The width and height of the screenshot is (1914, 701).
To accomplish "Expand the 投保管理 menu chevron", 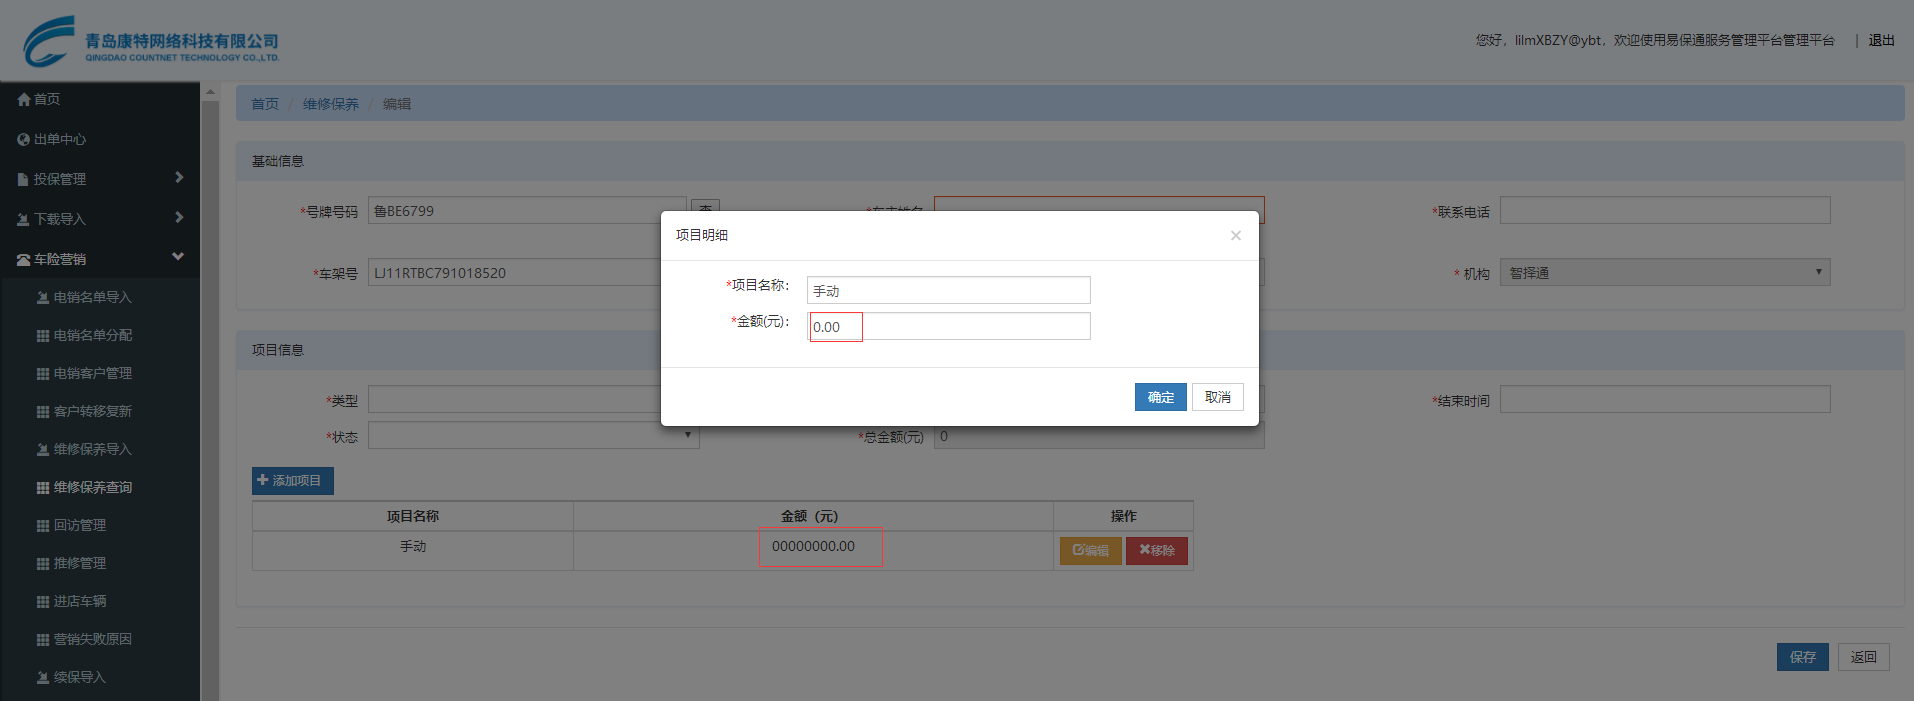I will click(x=179, y=178).
